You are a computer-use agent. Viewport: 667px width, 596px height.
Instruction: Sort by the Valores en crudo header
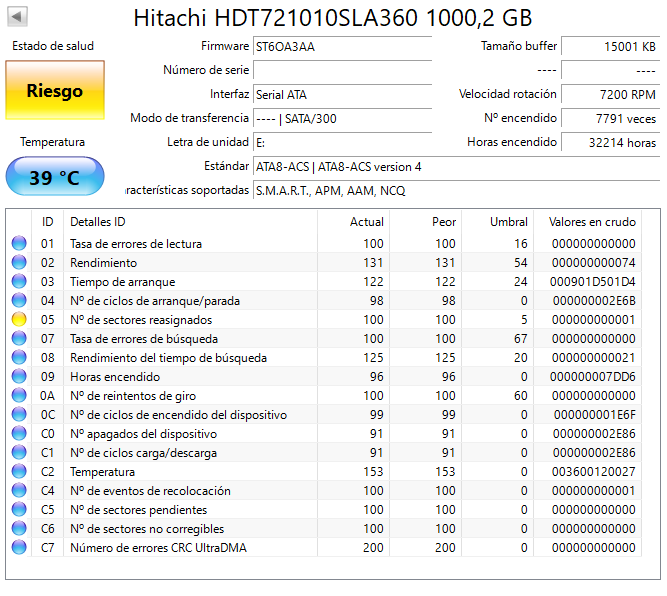point(587,222)
